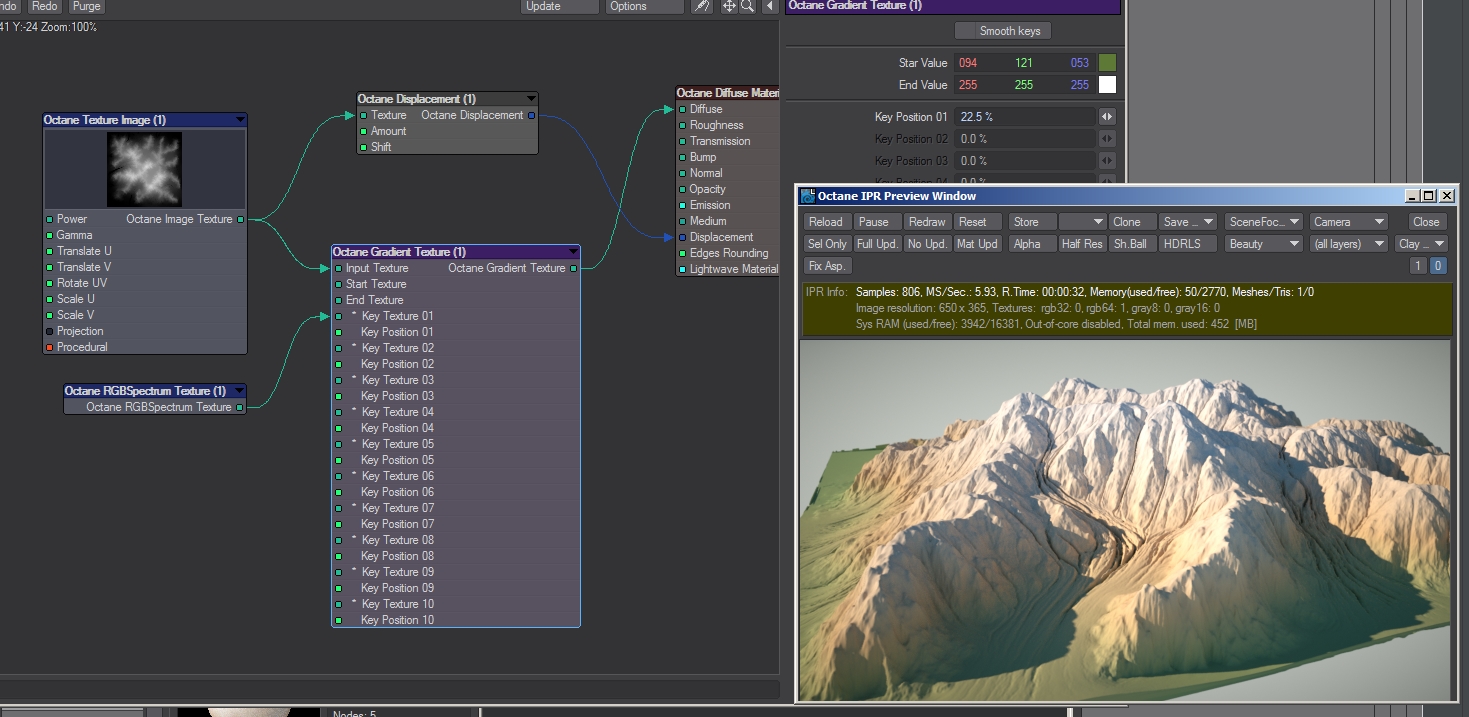Toggle Full Upd. mode in IPR window
The width and height of the screenshot is (1469, 717).
878,244
